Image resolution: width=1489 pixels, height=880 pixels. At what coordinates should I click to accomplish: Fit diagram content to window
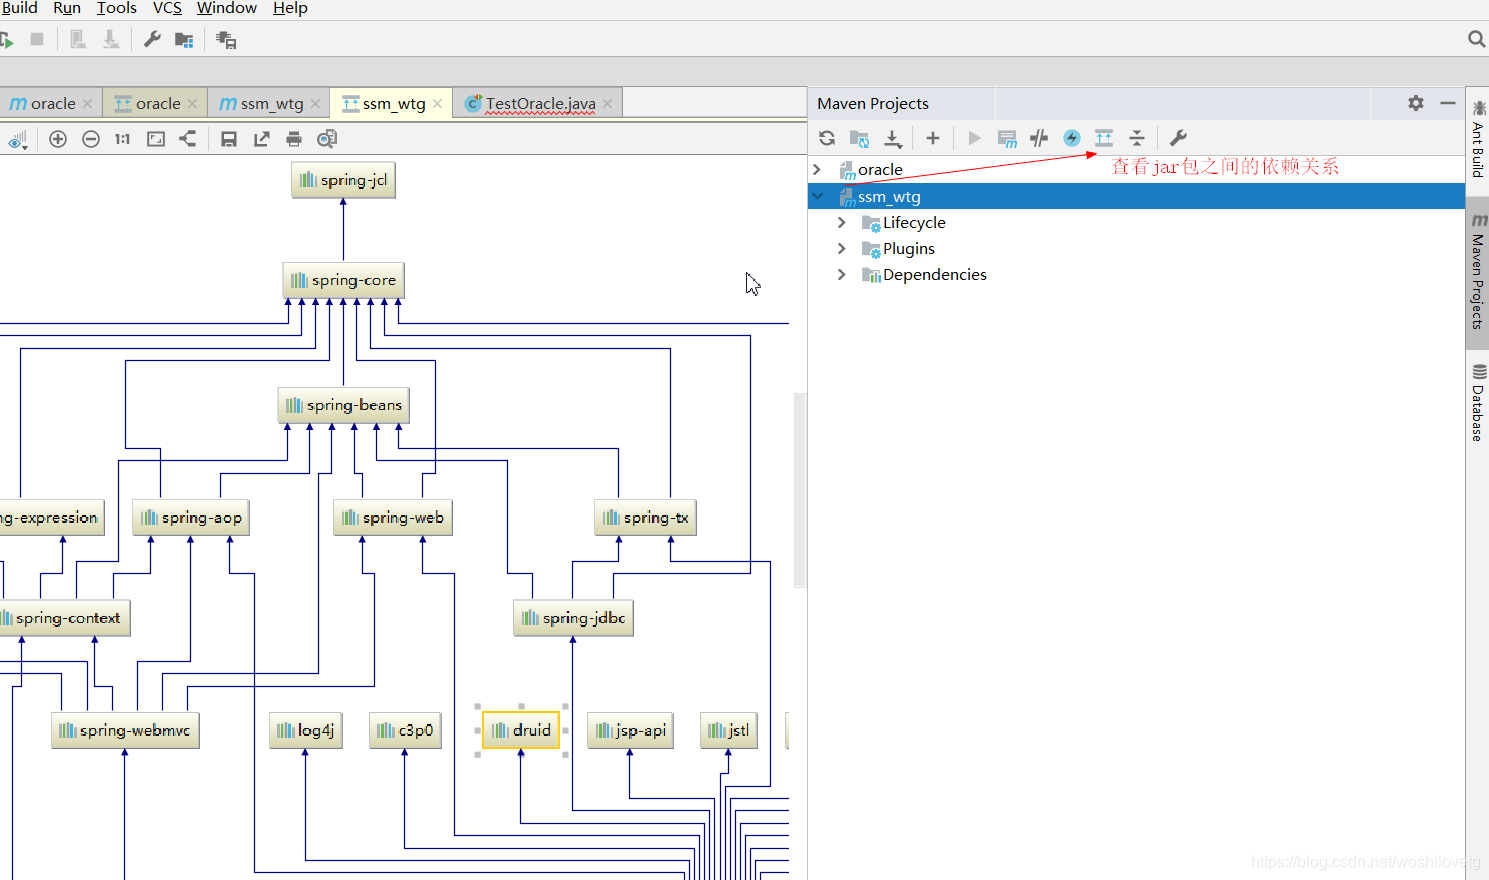pyautogui.click(x=156, y=139)
